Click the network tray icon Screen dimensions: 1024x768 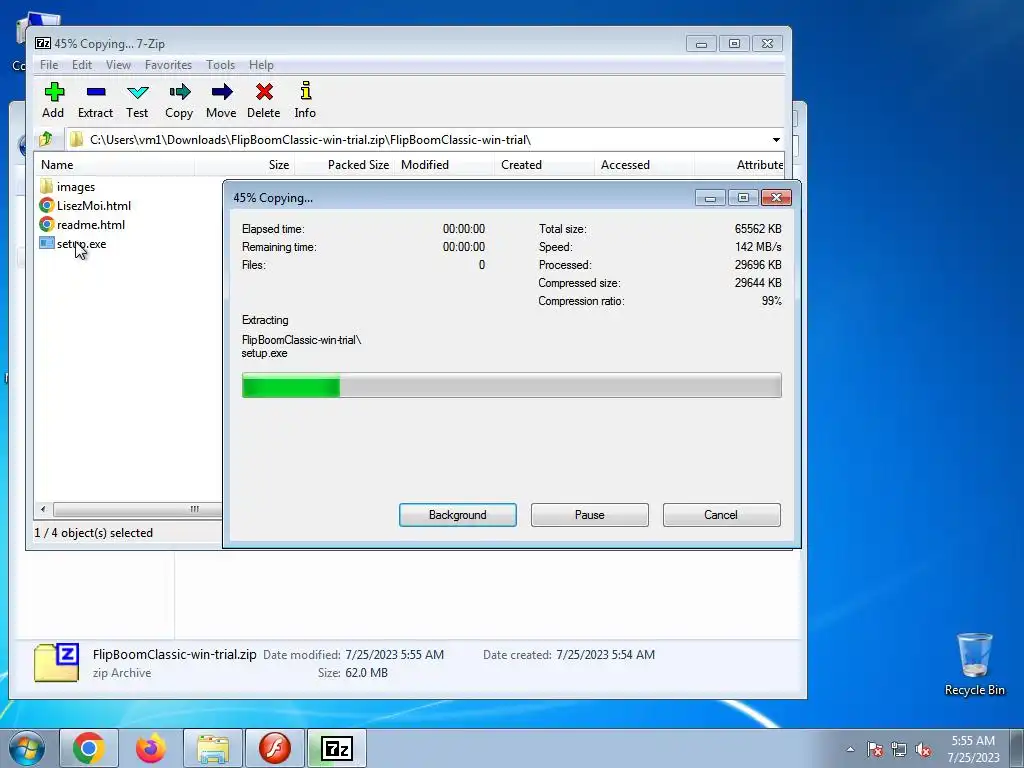pos(899,749)
